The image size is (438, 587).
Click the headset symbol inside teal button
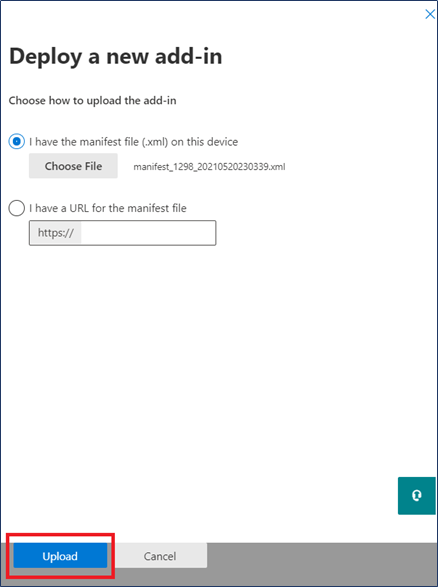tap(417, 496)
